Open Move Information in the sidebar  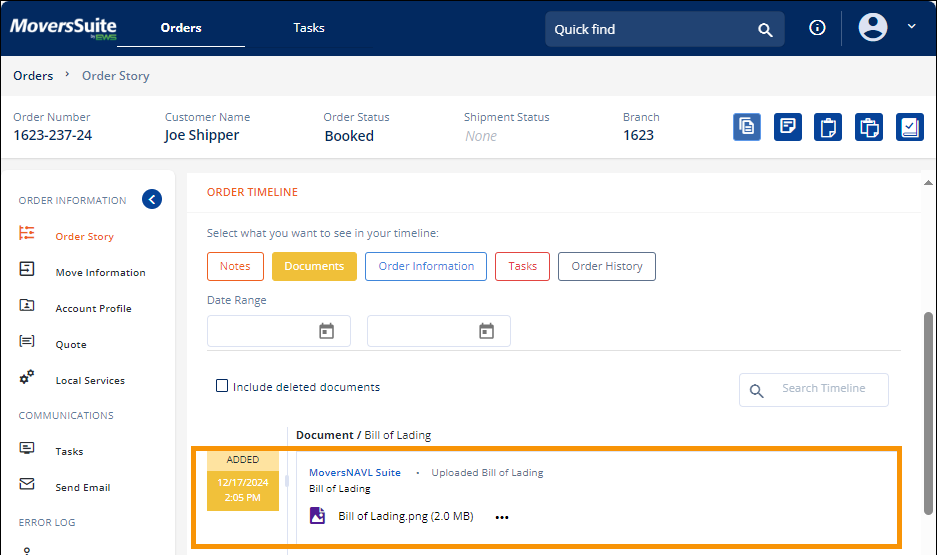tap(100, 272)
